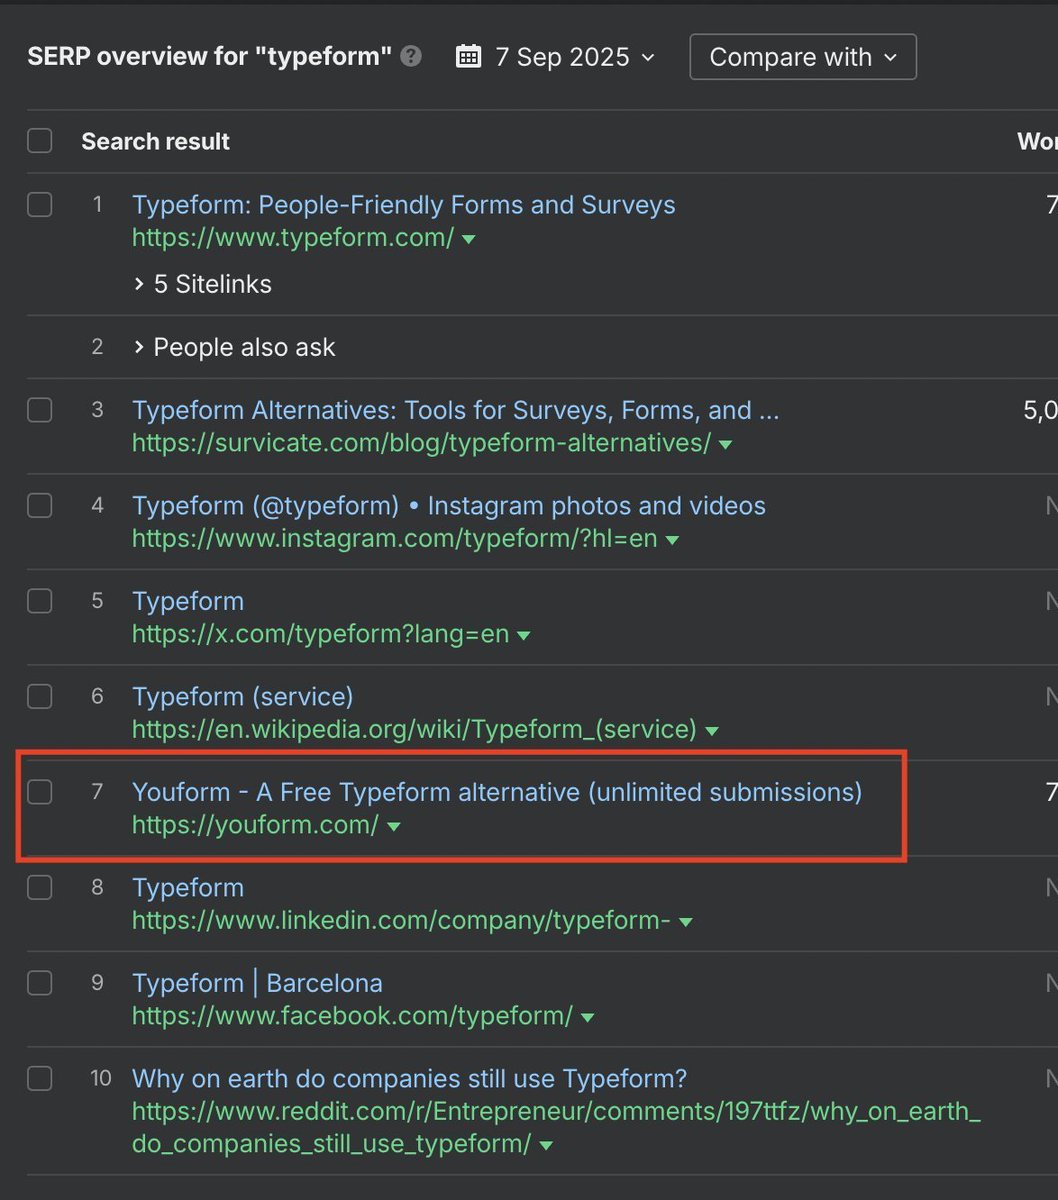Open the Compare with dropdown

(803, 57)
